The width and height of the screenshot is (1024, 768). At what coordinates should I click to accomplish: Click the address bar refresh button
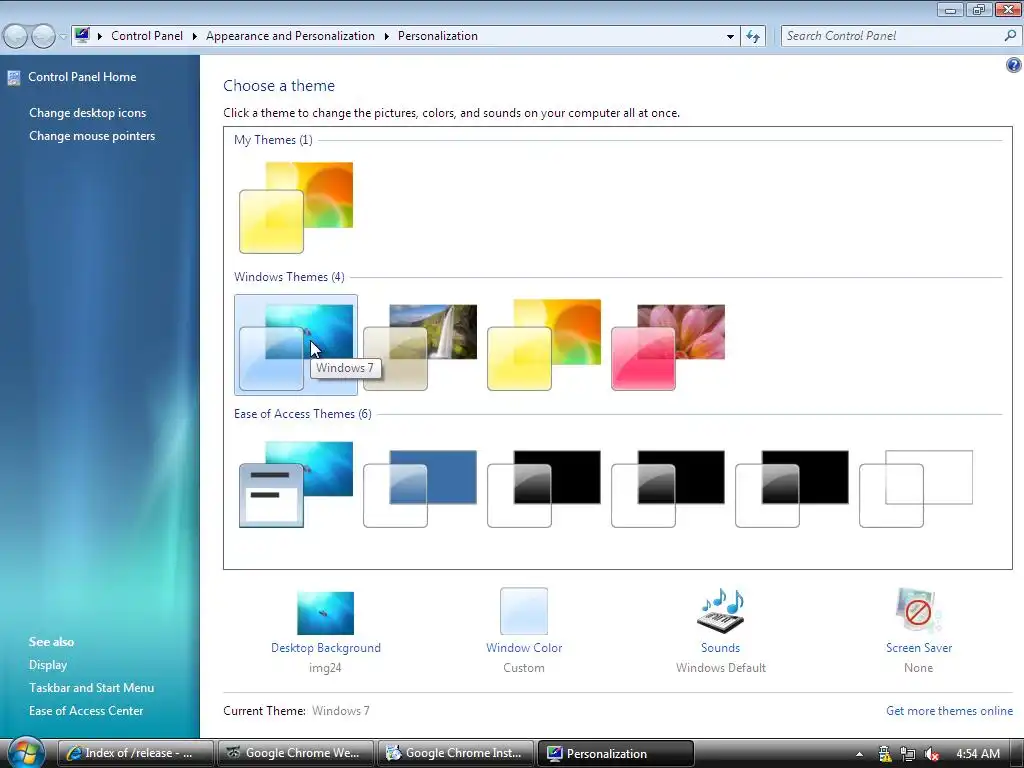(x=753, y=37)
